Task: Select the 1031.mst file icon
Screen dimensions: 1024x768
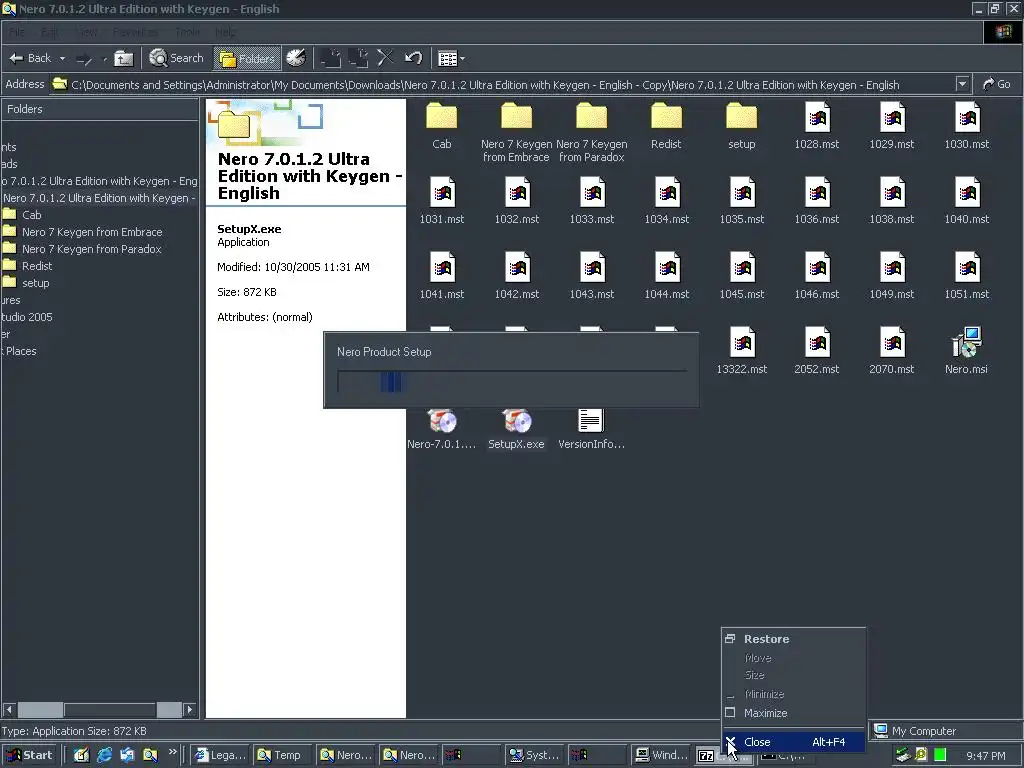Action: click(x=442, y=193)
